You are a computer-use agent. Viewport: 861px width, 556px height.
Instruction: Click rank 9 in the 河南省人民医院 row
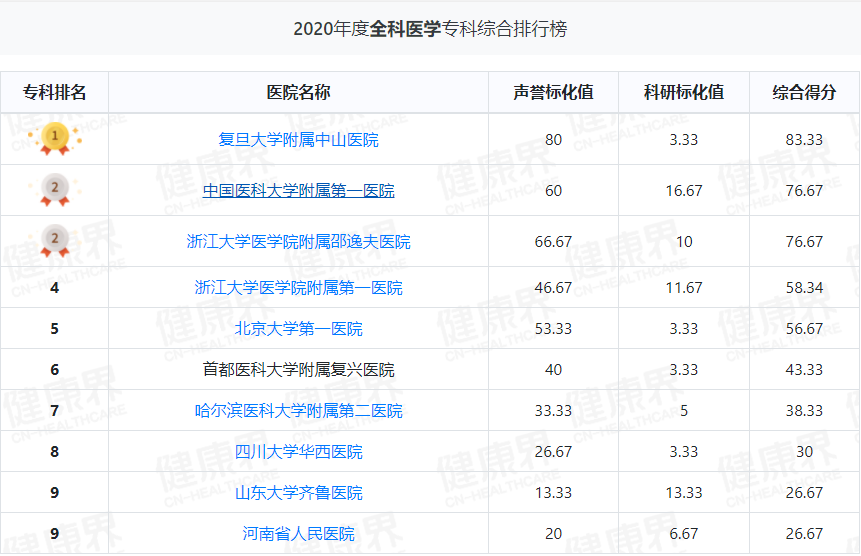(x=54, y=533)
